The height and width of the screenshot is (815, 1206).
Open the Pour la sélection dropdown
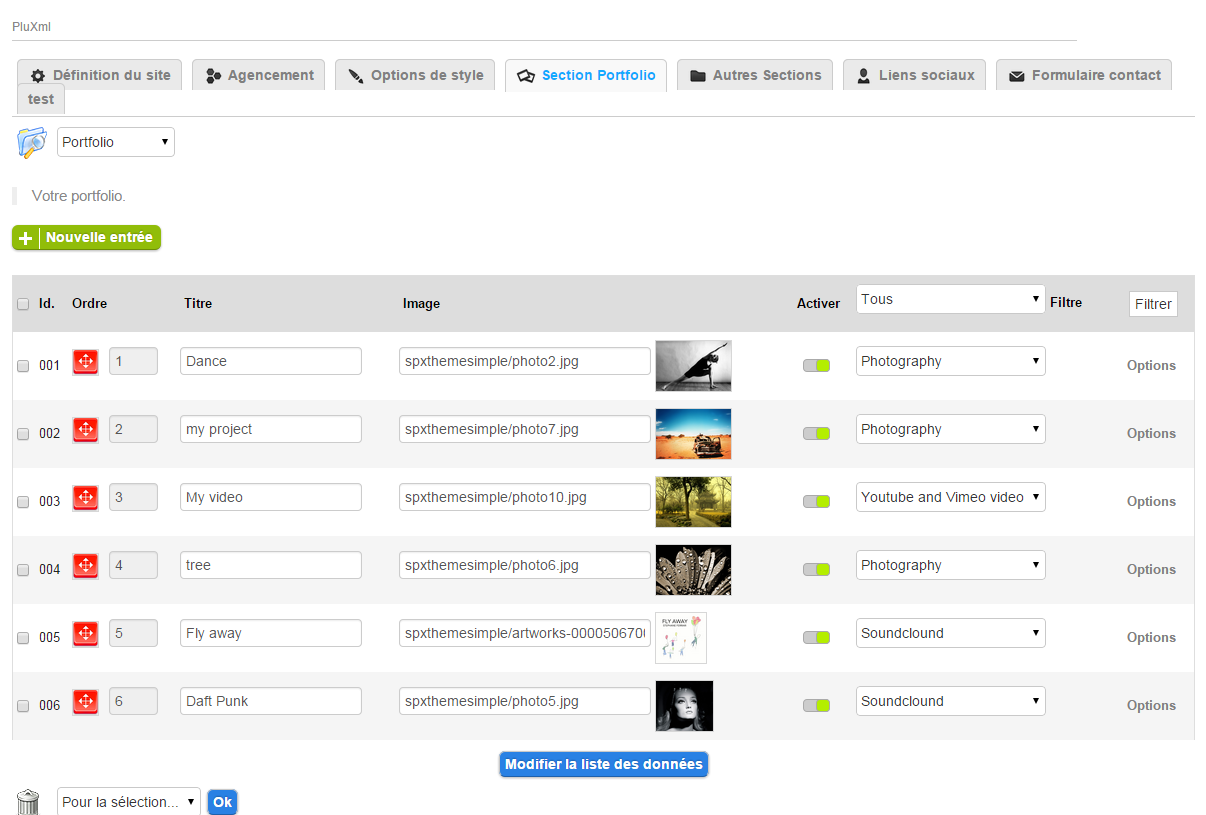coord(128,802)
